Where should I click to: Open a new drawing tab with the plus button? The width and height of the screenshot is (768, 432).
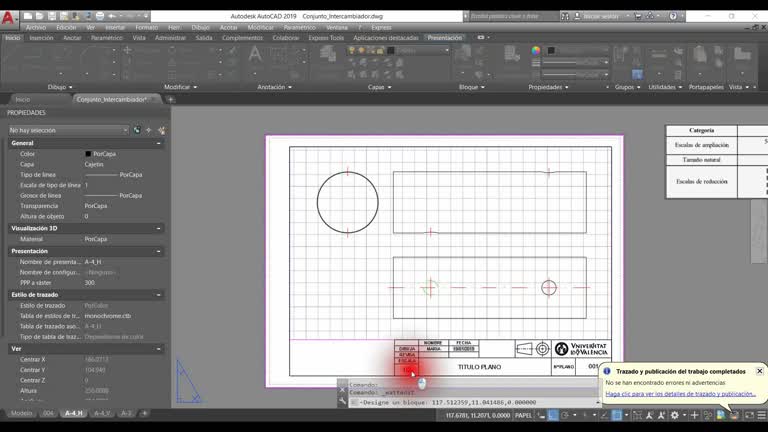coord(170,99)
